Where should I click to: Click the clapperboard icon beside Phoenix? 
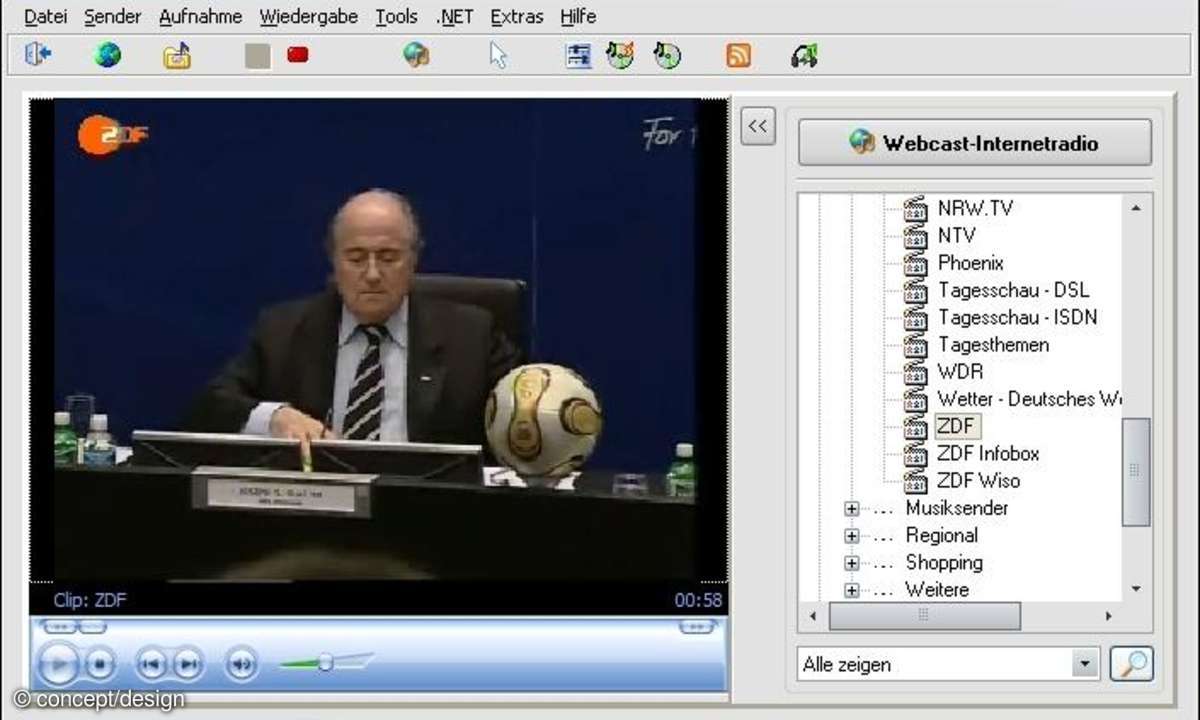(916, 263)
